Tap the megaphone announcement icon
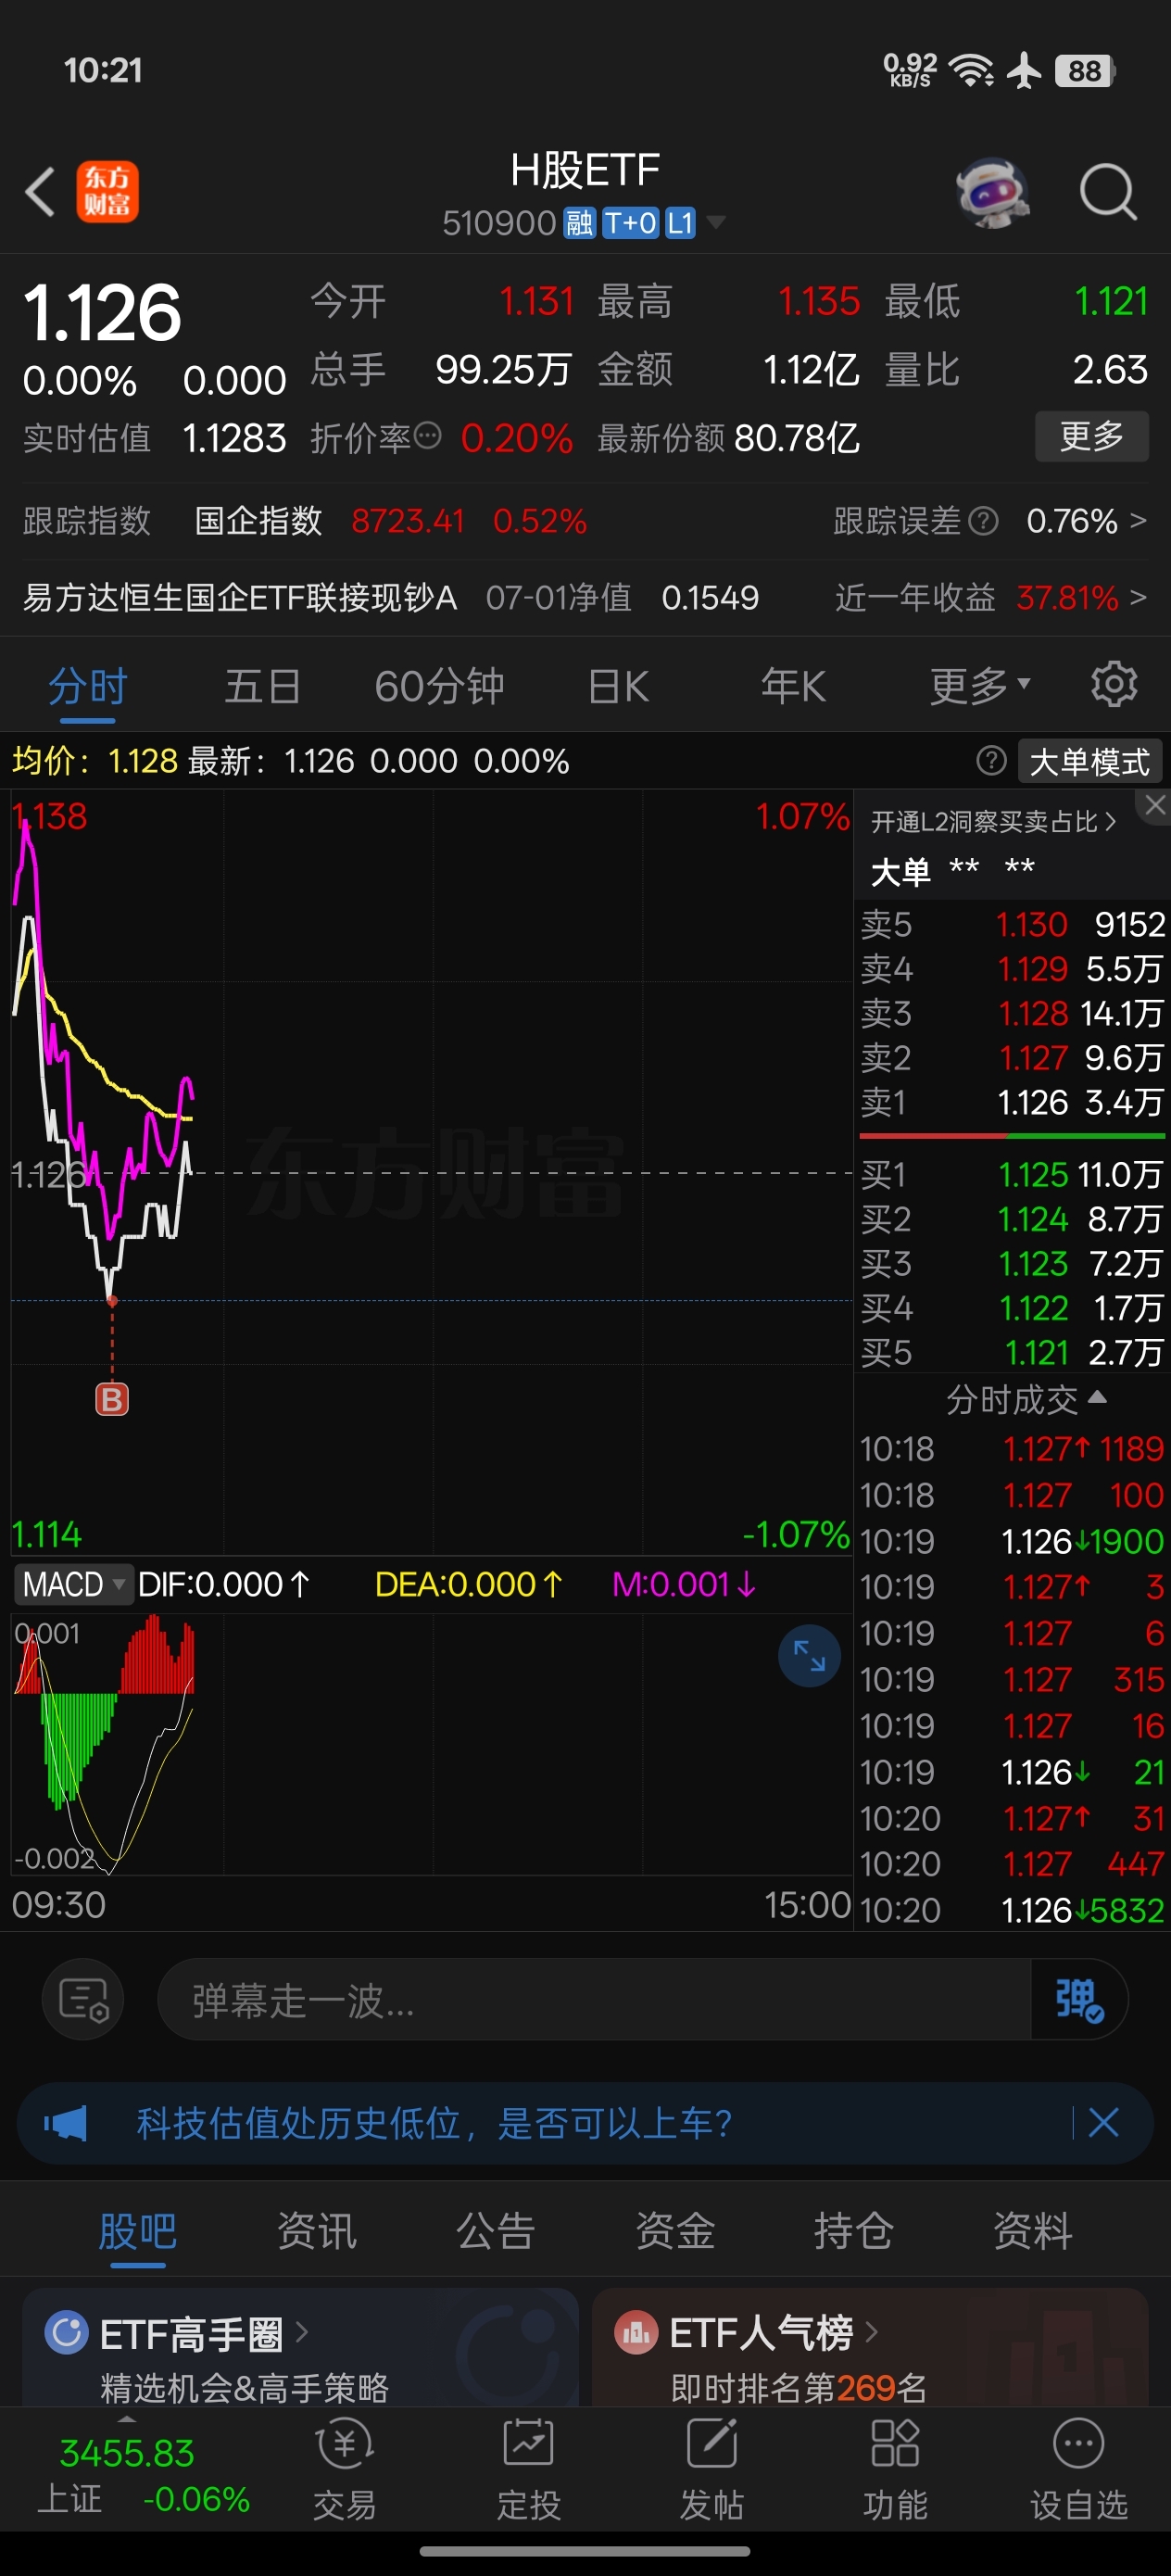The image size is (1171, 2576). 66,2123
